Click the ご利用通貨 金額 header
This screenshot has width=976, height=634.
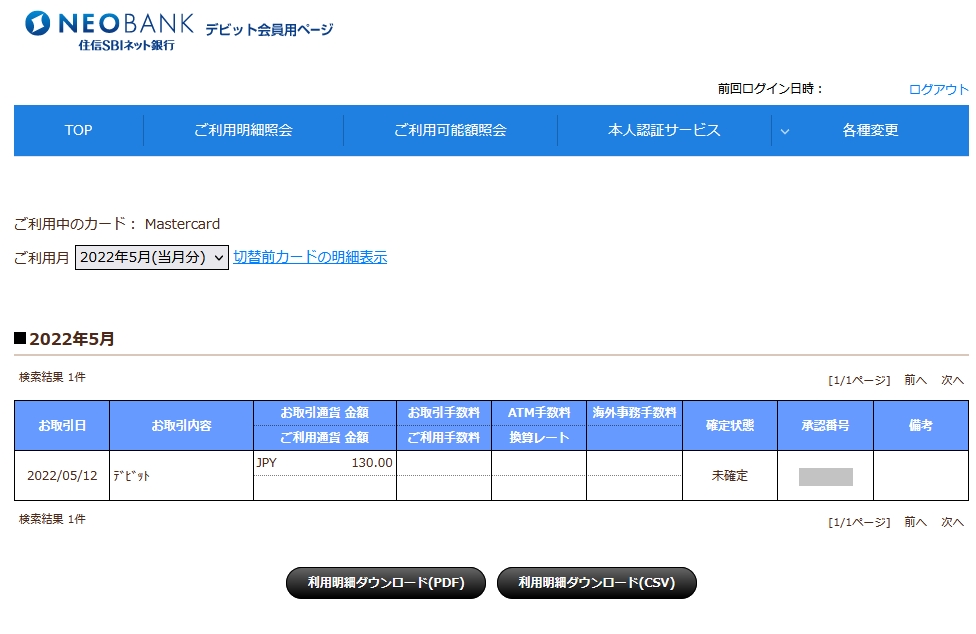point(324,437)
